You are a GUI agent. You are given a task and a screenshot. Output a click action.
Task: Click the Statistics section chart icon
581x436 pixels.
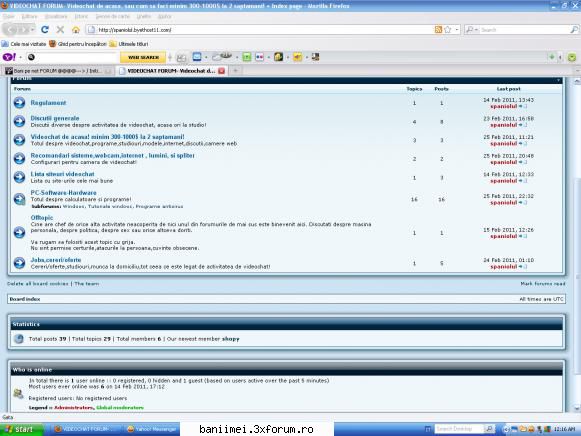click(x=19, y=339)
